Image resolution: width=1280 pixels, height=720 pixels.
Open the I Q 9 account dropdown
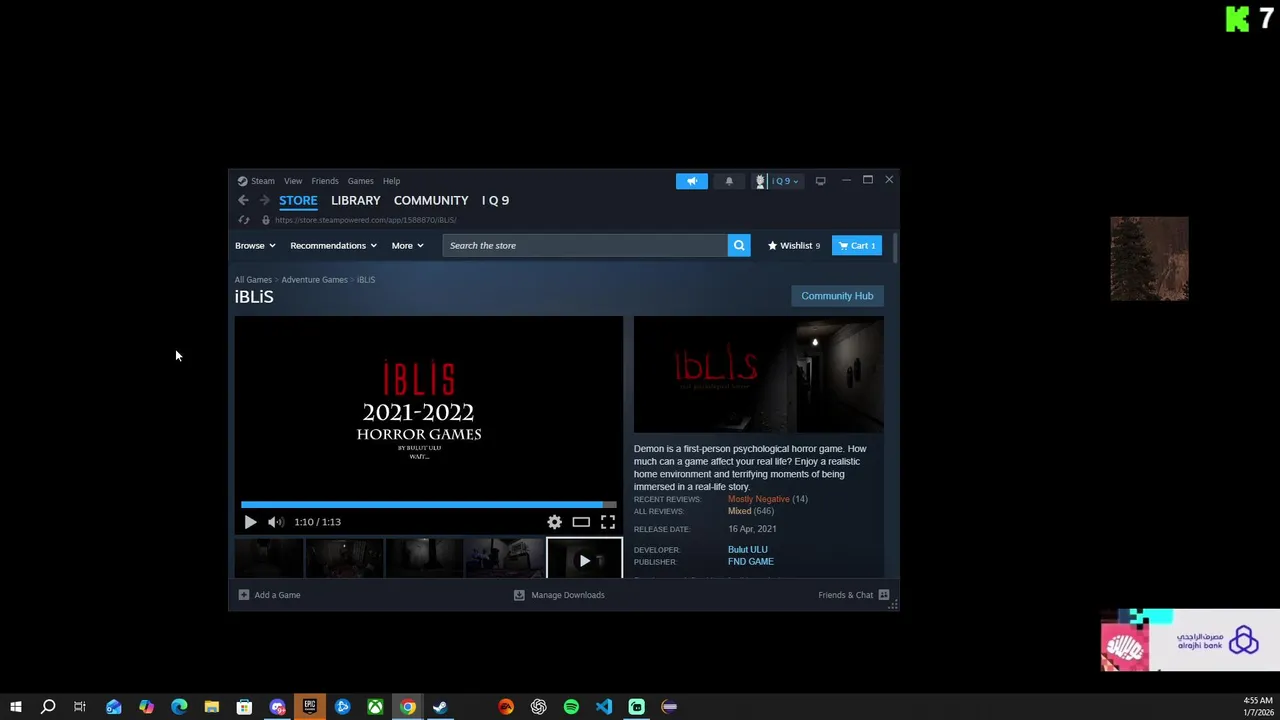coord(777,181)
